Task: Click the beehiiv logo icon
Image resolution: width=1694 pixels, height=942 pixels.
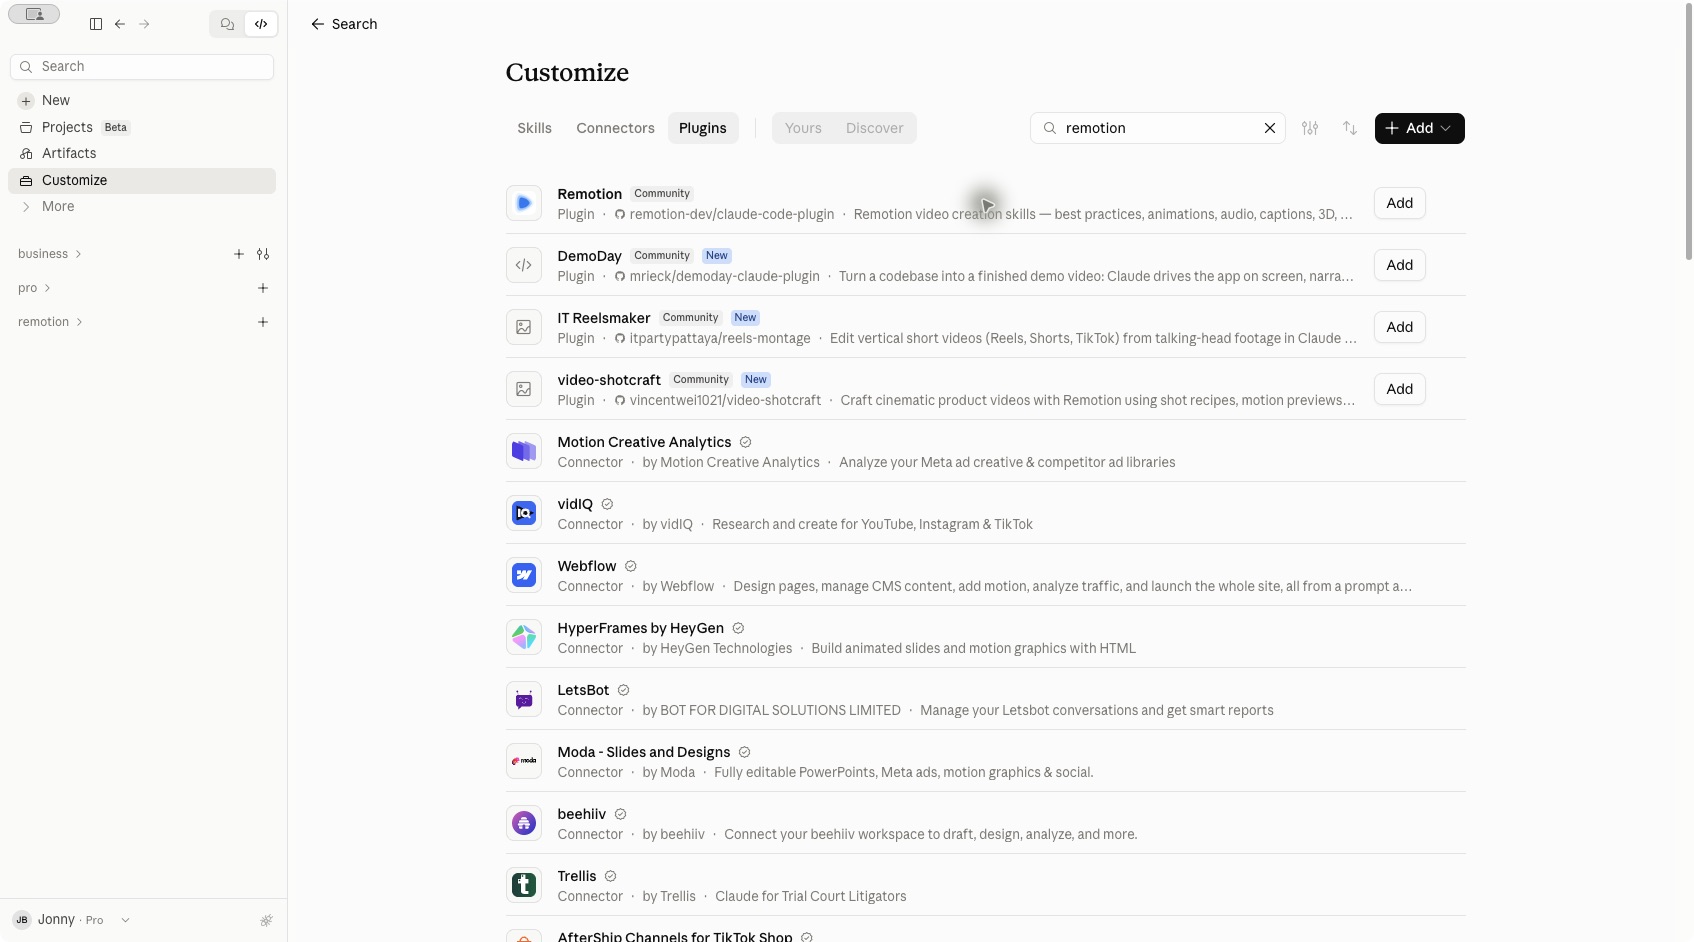Action: pos(524,823)
